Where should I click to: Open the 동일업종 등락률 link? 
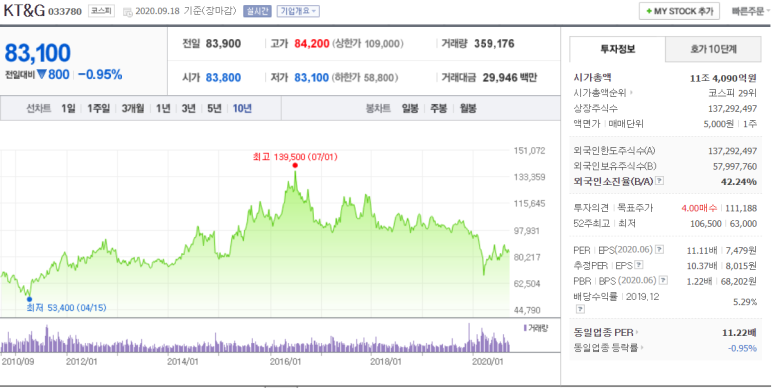click(606, 348)
